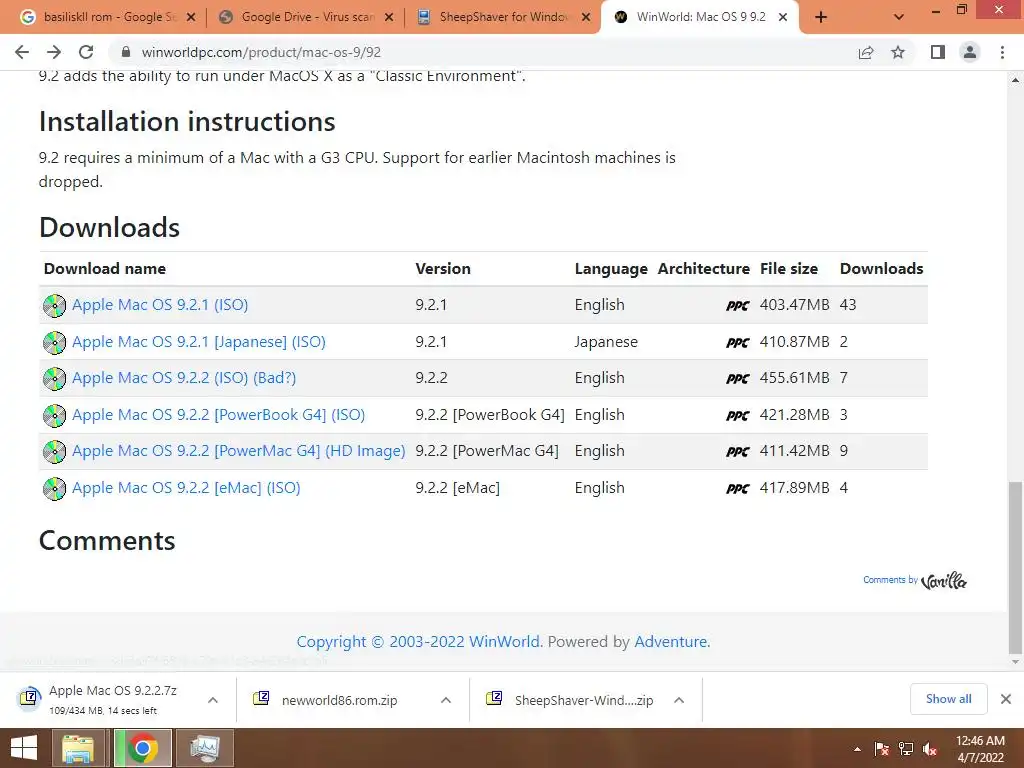
Task: Share this page icon
Action: (866, 52)
